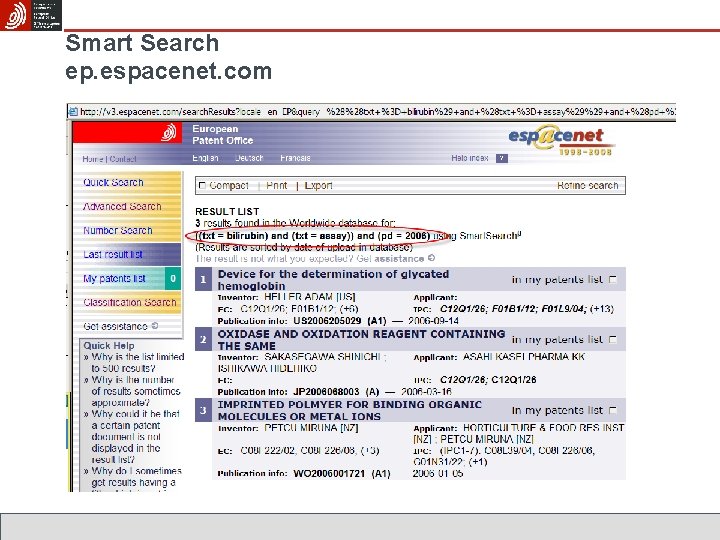720x540 pixels.
Task: Open IMPRINTED POLMYER FOR BINDING result title
Action: pos(349,411)
